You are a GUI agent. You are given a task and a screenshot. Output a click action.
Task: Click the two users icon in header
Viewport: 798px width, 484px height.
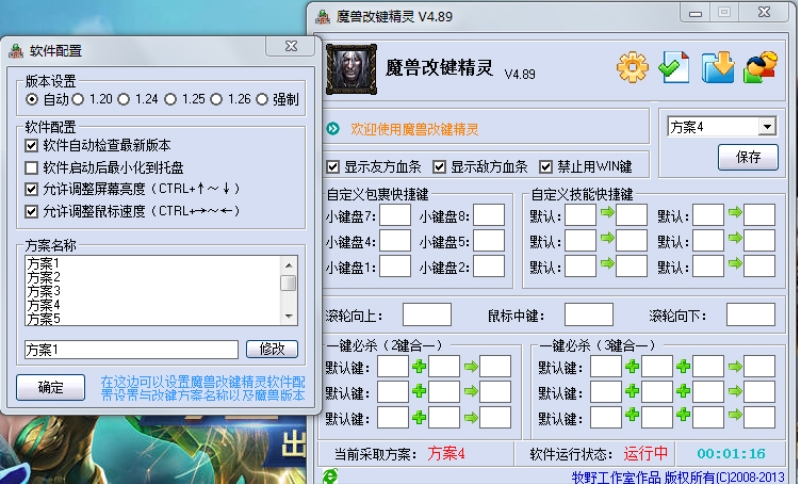point(760,67)
